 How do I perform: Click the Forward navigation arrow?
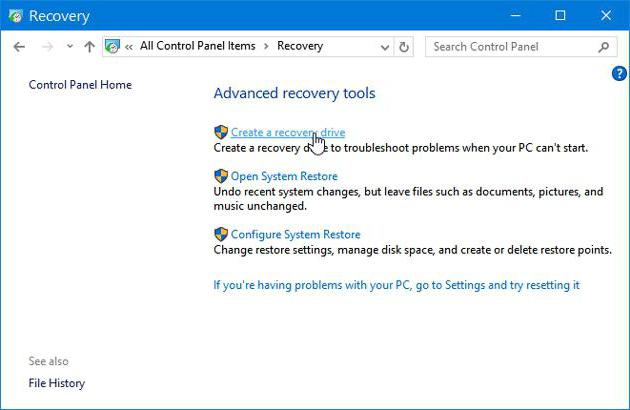[47, 47]
